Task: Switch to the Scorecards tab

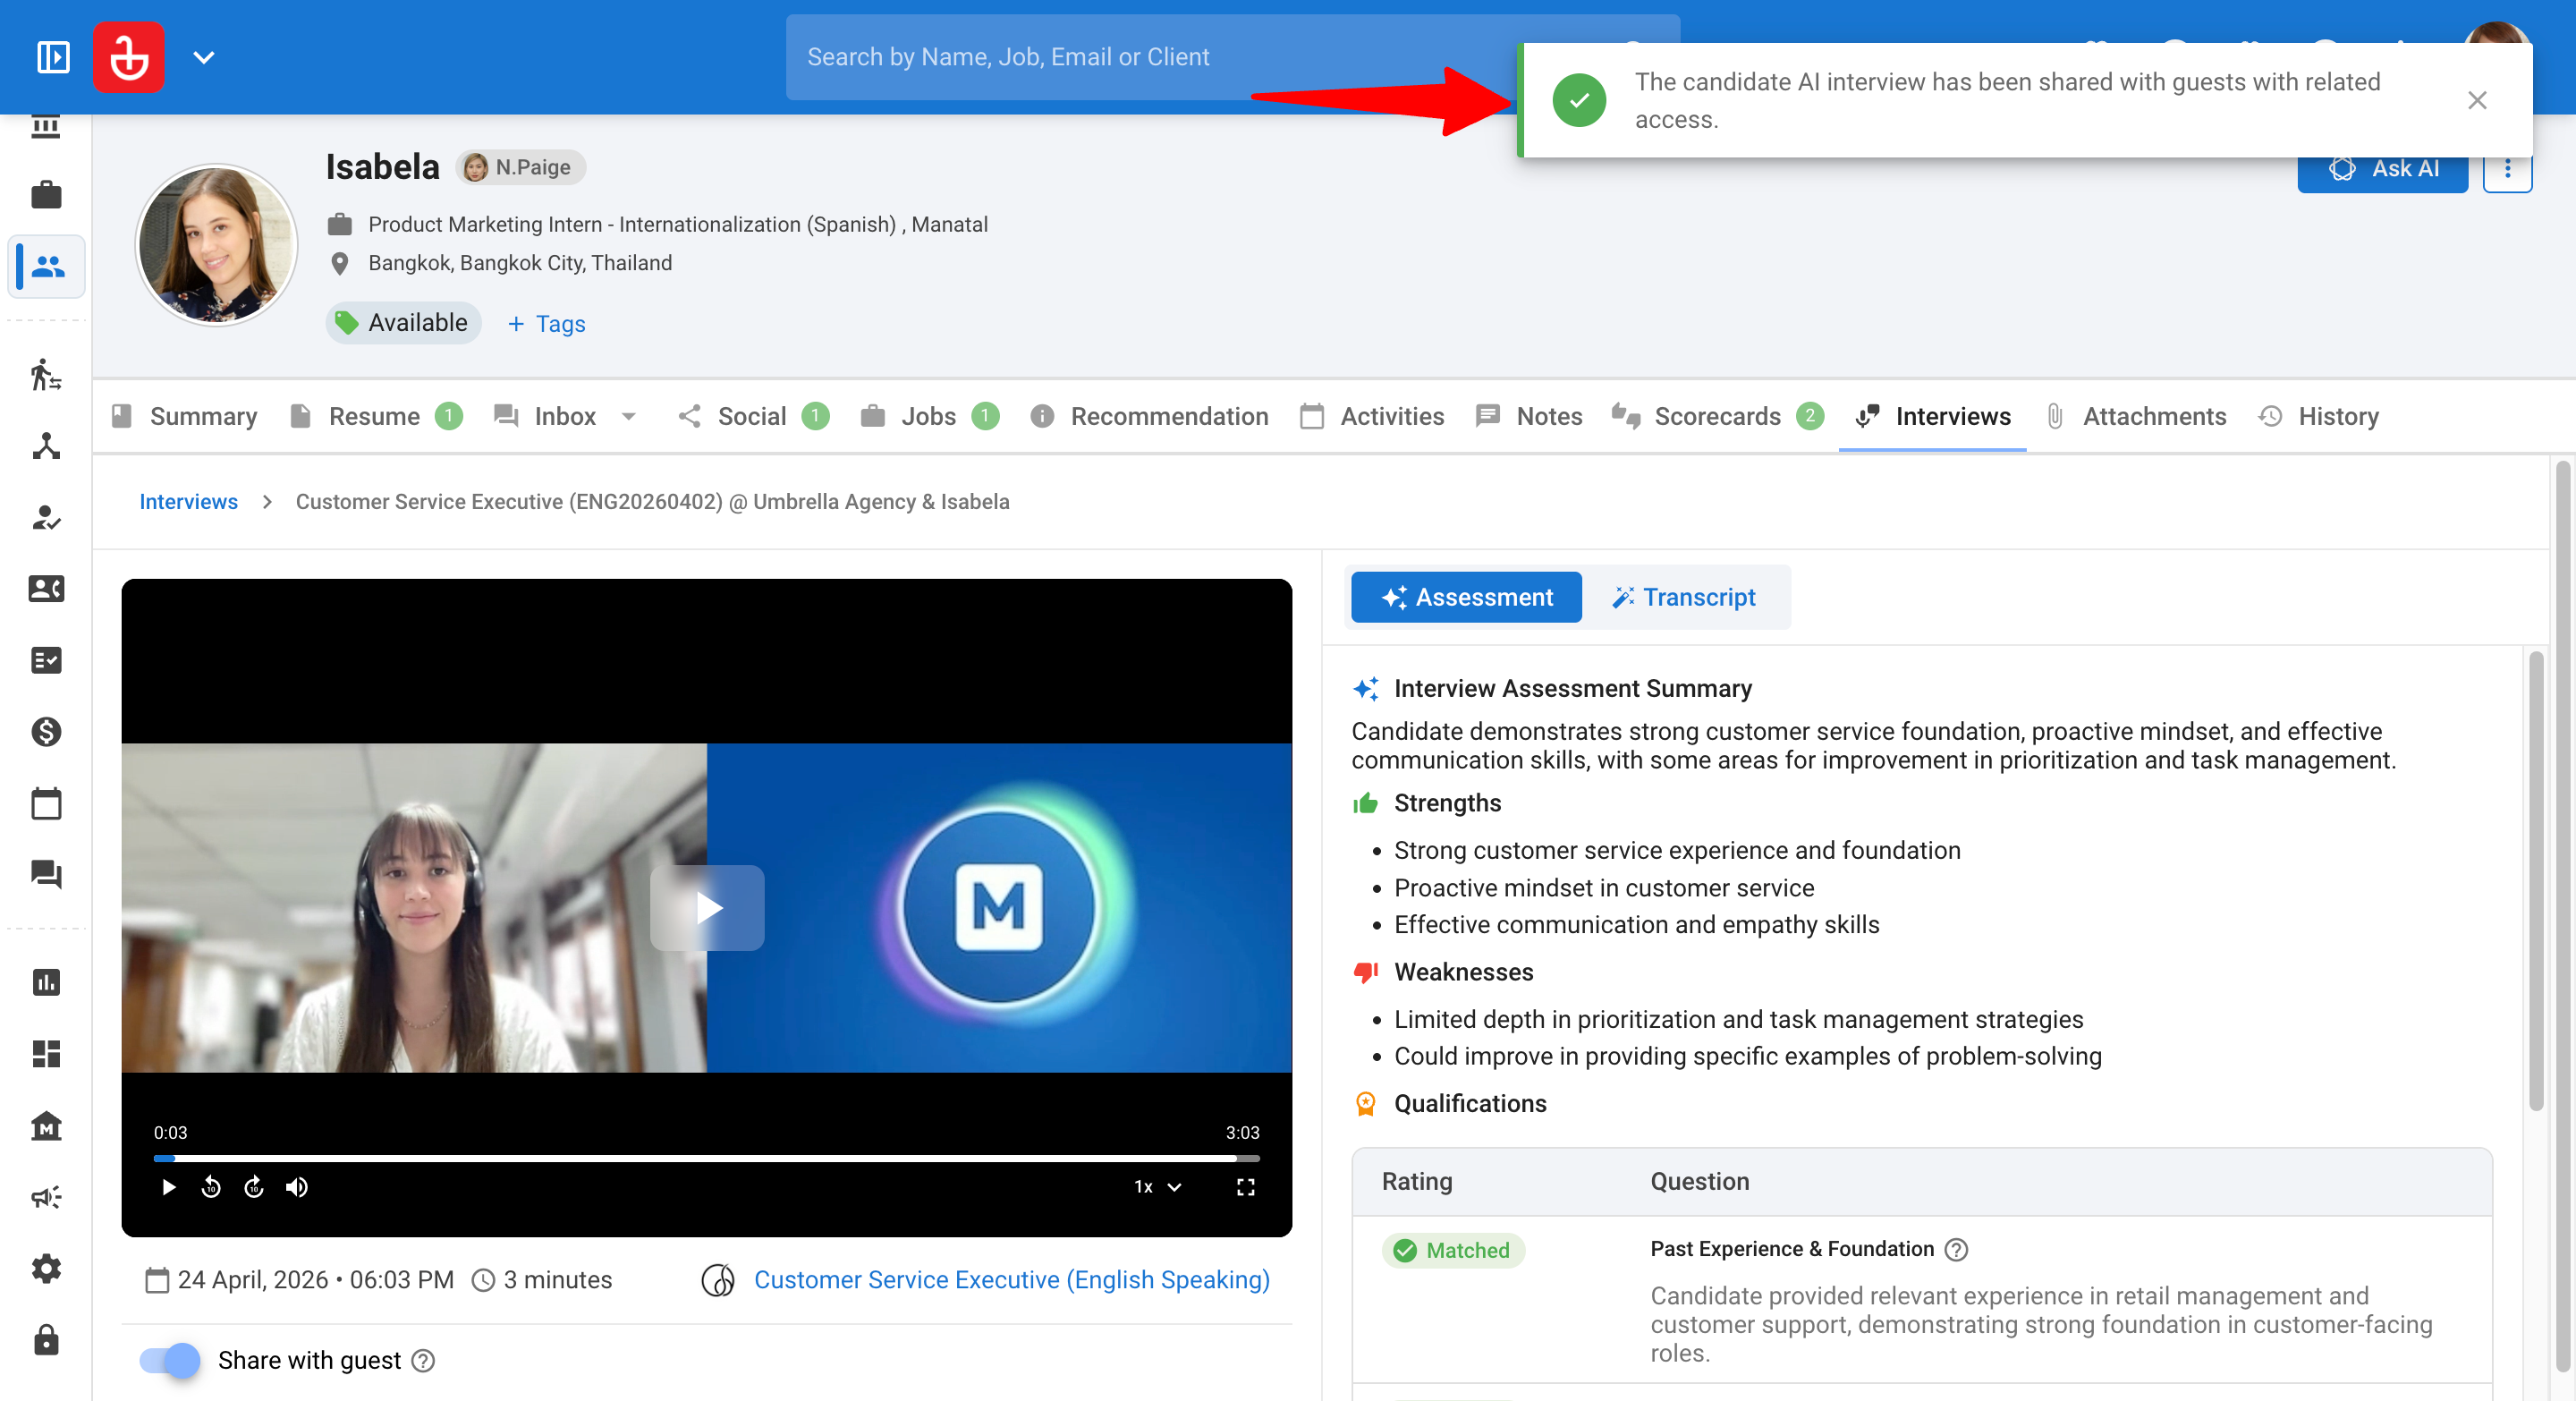Action: (x=1717, y=416)
